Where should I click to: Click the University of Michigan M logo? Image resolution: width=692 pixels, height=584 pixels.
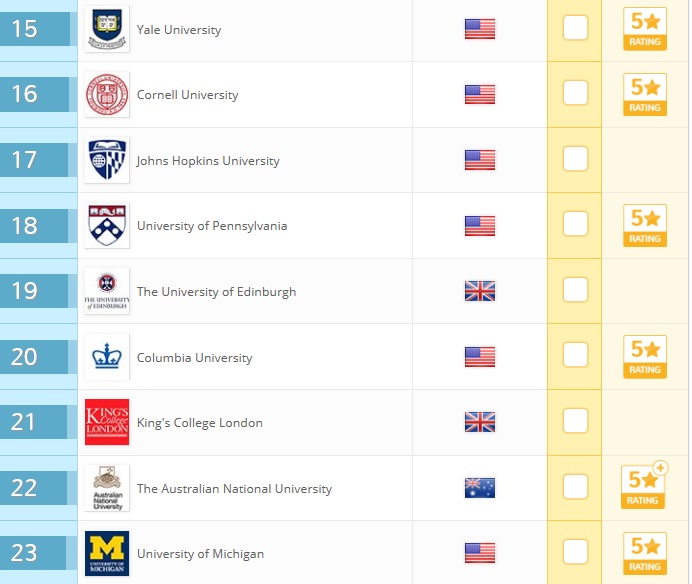pos(107,554)
